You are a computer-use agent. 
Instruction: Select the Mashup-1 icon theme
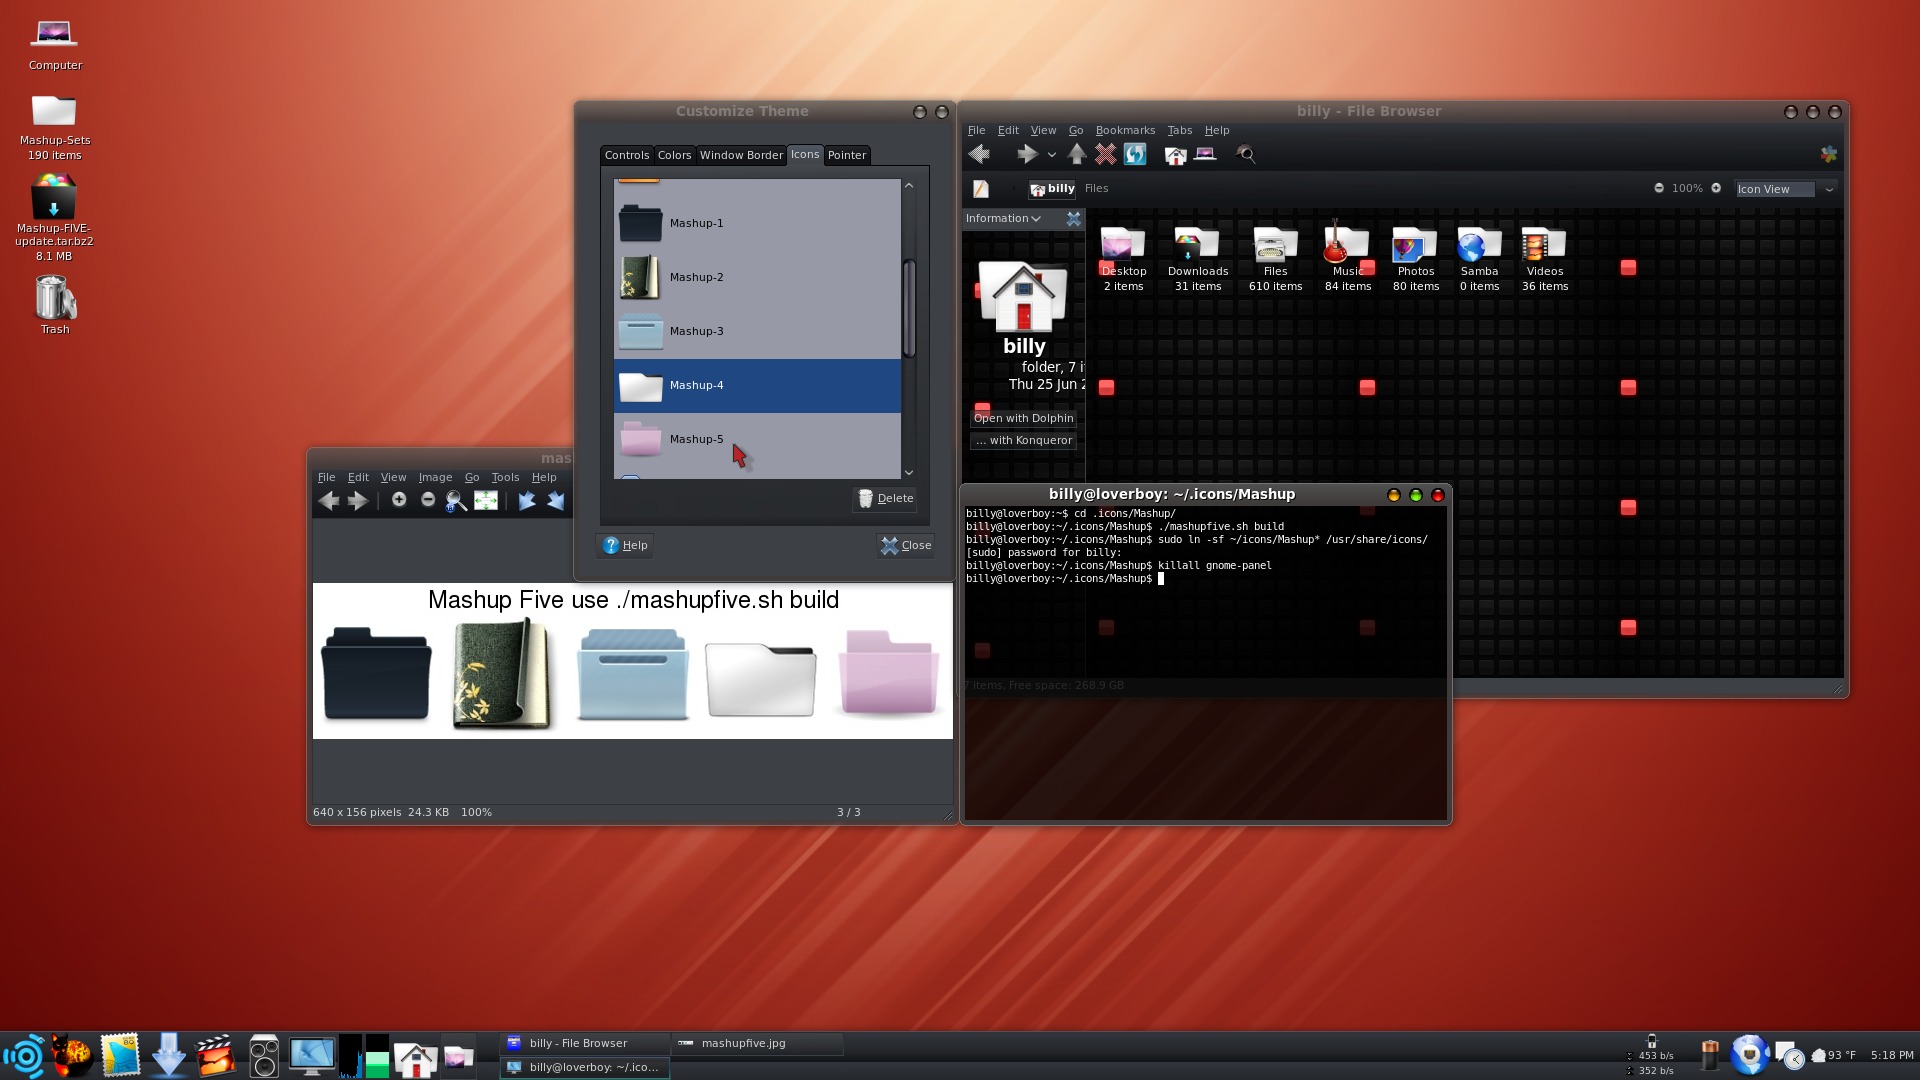pos(757,223)
